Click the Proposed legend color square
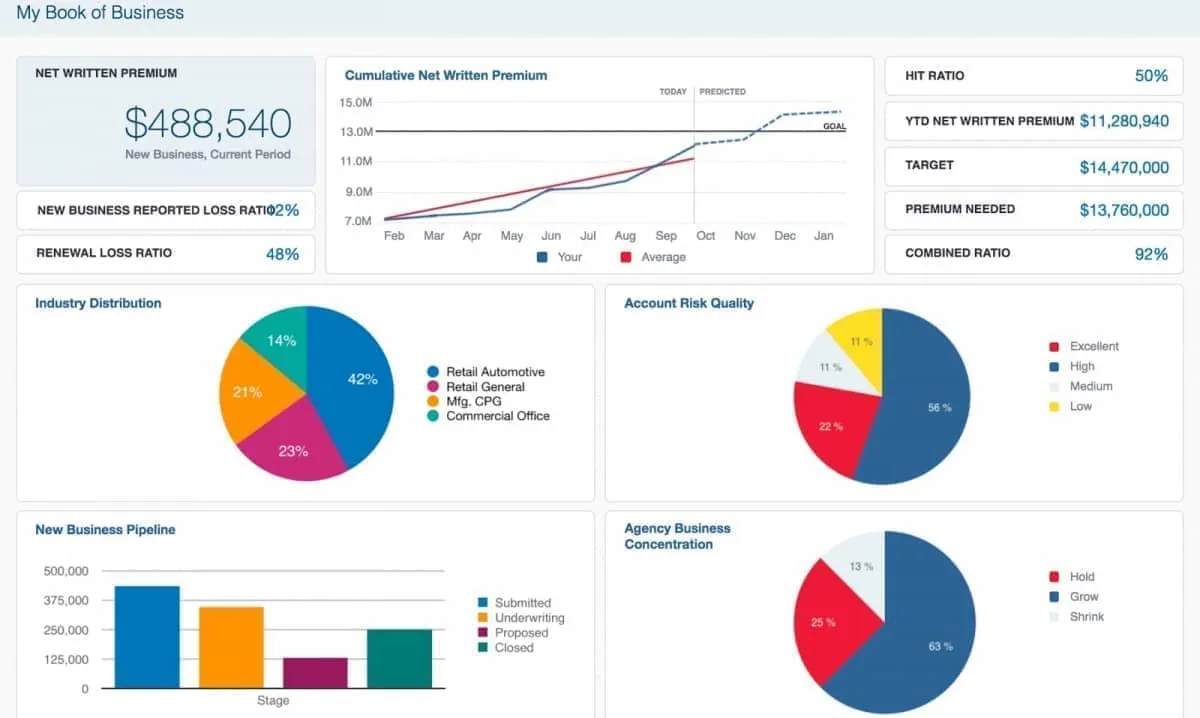This screenshot has height=718, width=1200. (483, 632)
